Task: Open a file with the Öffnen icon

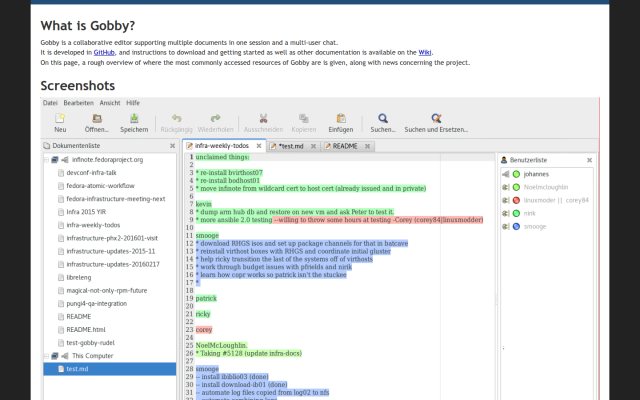Action: [x=97, y=118]
